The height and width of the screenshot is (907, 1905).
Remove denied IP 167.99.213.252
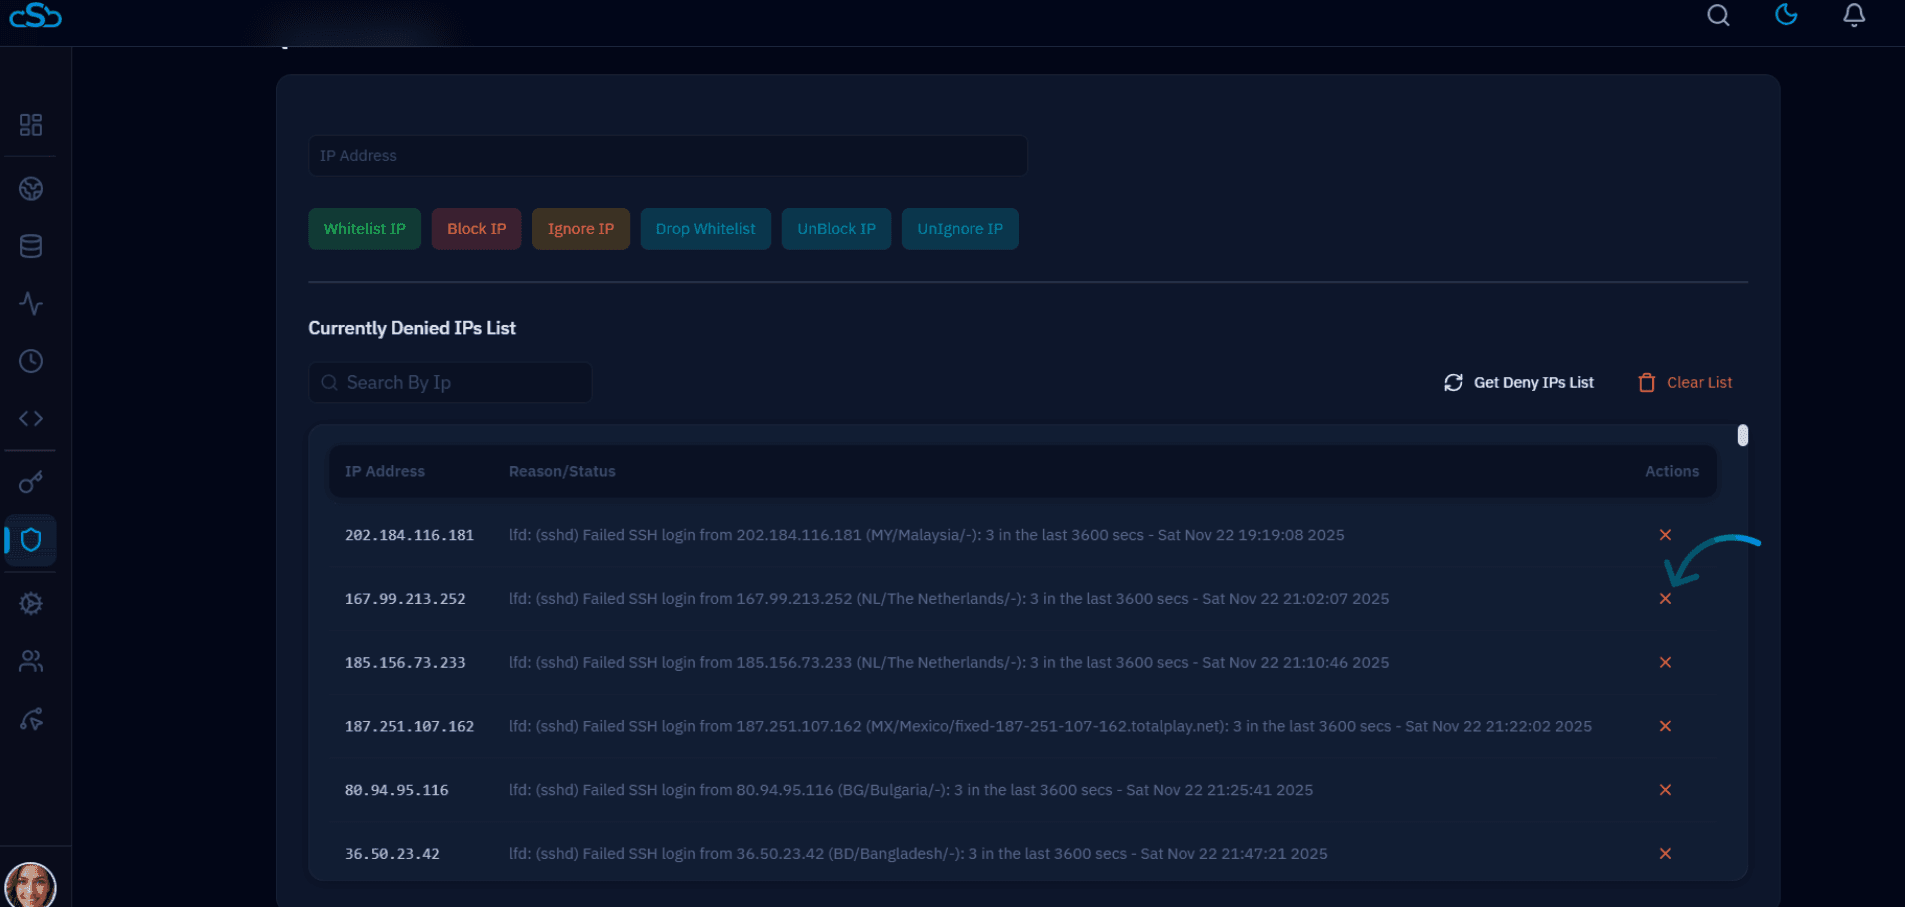pos(1665,599)
